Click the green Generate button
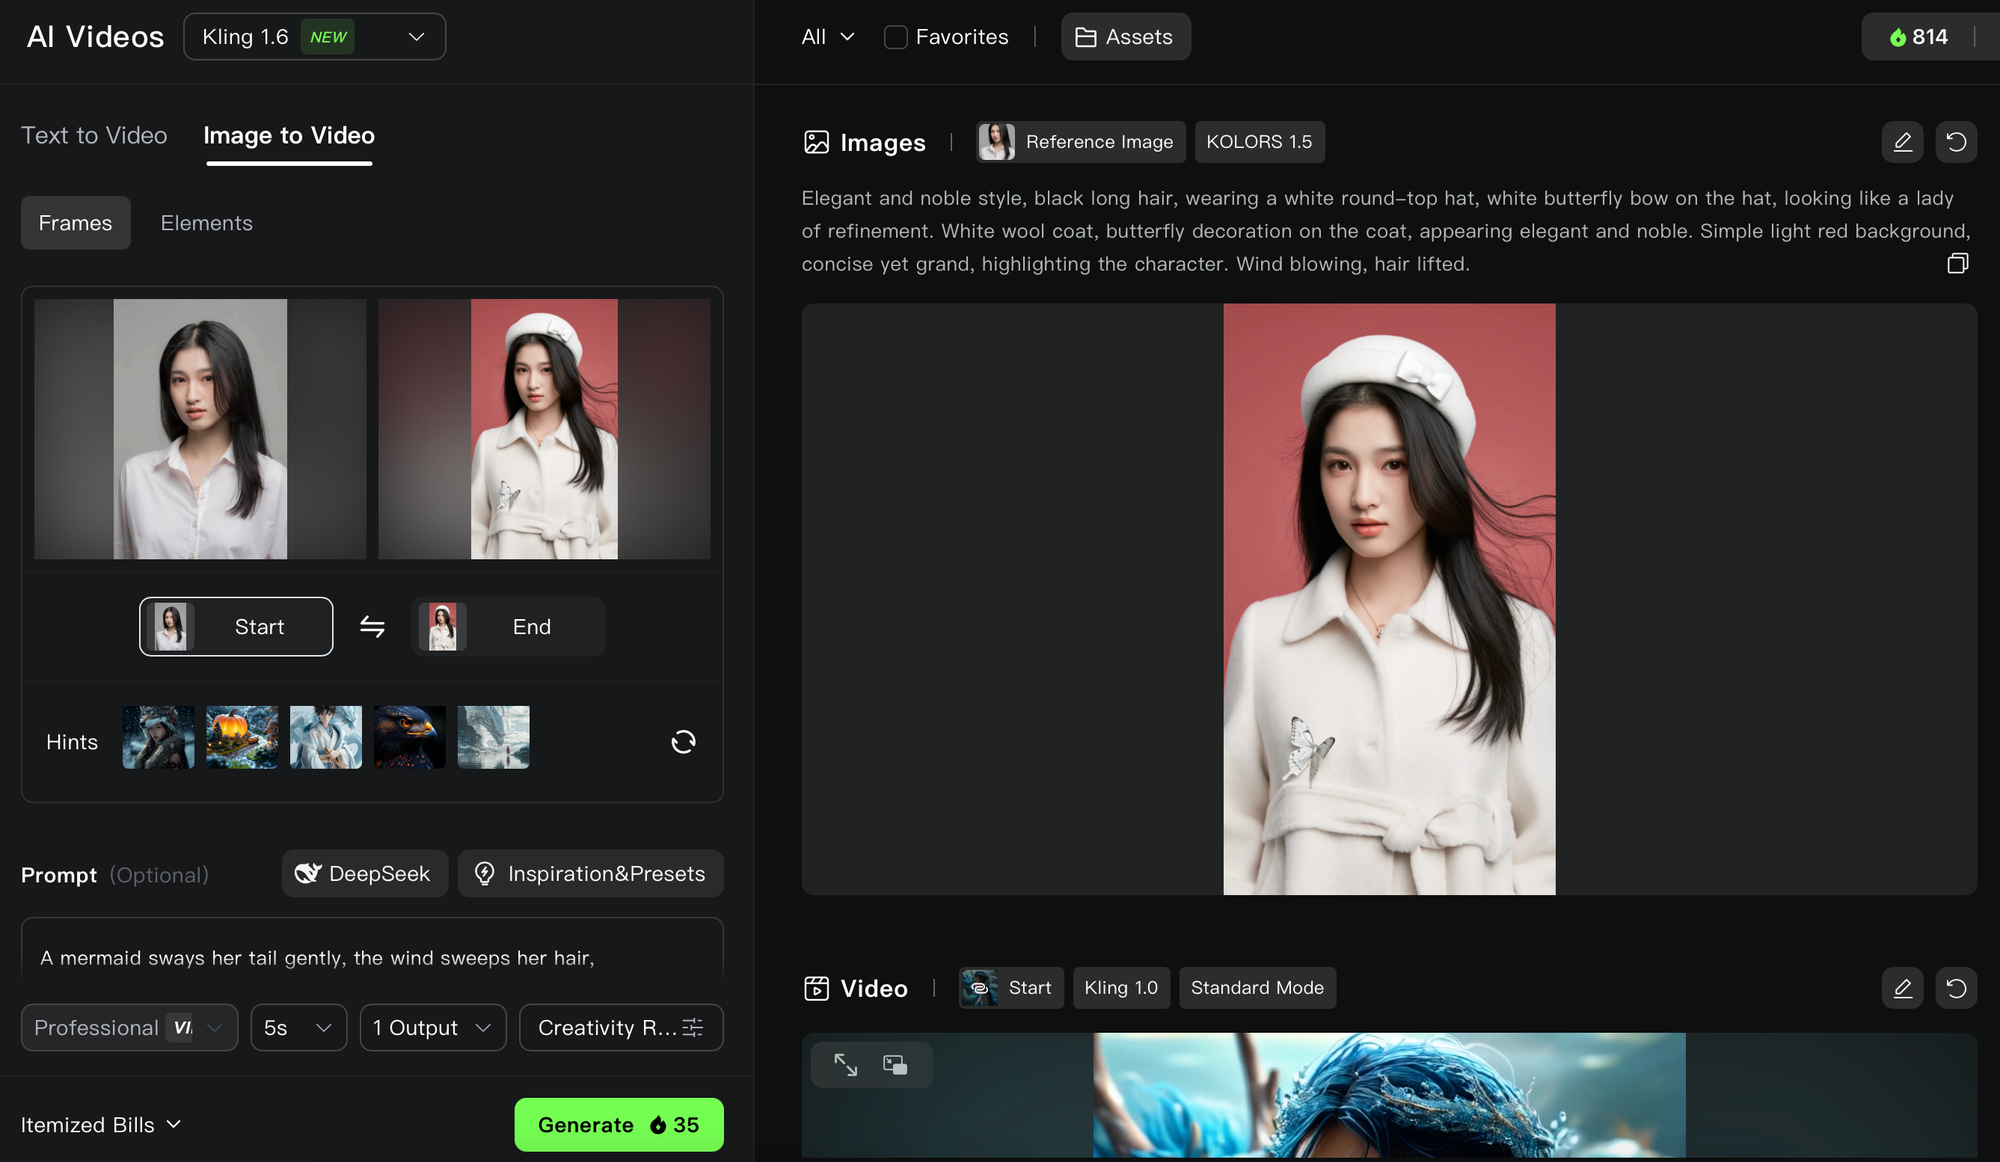The image size is (2000, 1162). (x=618, y=1125)
